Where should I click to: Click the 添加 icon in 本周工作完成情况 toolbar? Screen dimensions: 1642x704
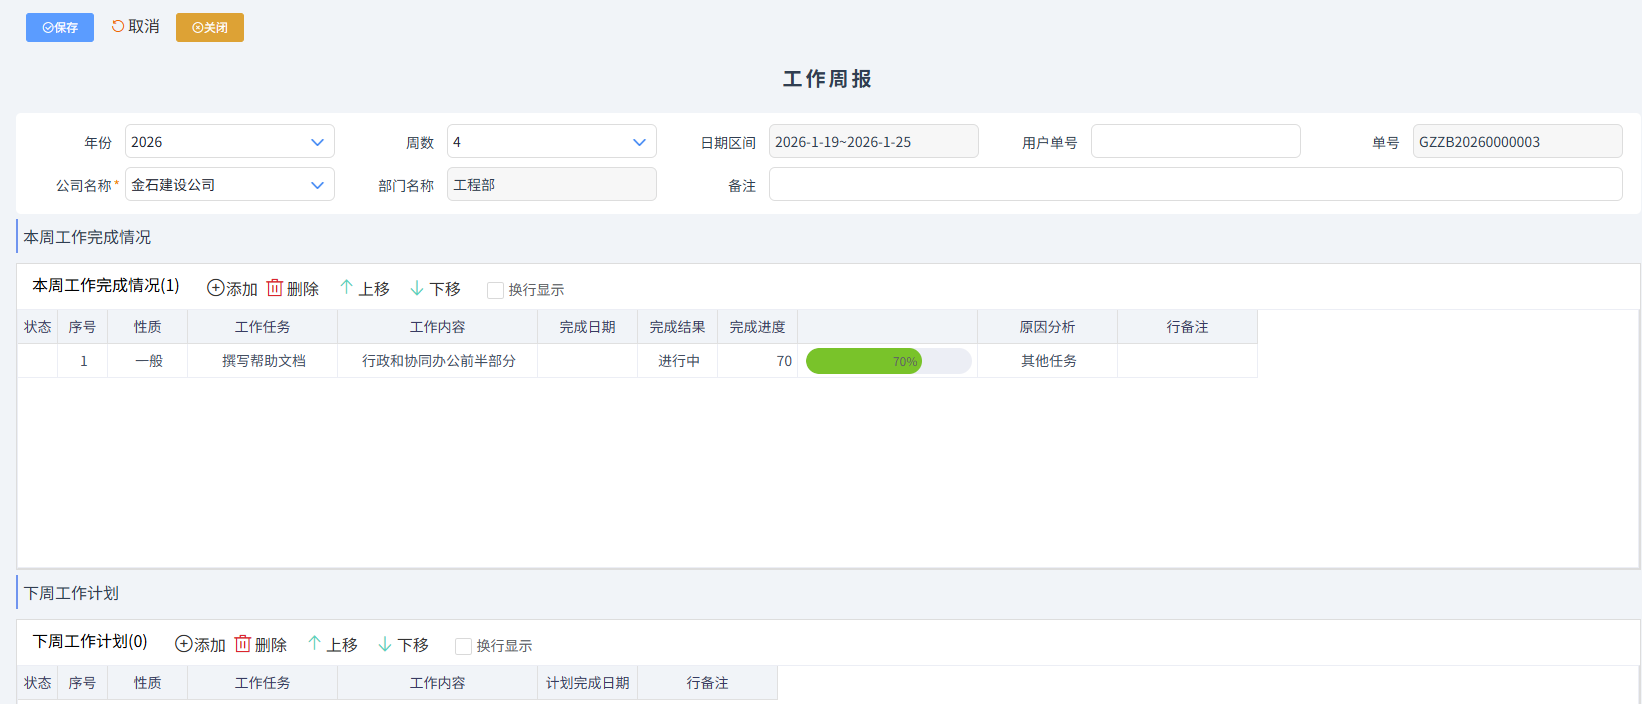point(216,288)
